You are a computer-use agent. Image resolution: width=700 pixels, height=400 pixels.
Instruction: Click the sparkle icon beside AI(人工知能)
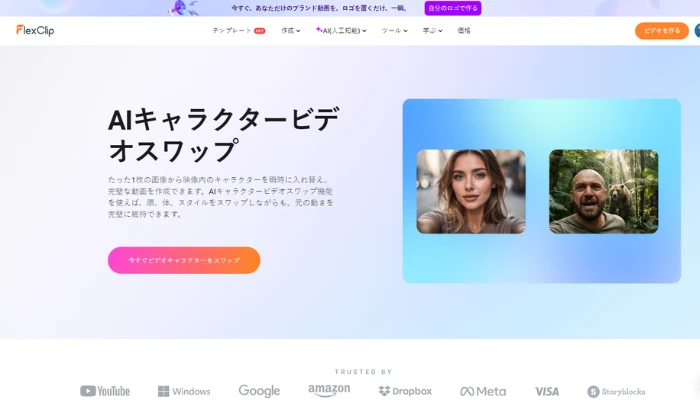[319, 29]
